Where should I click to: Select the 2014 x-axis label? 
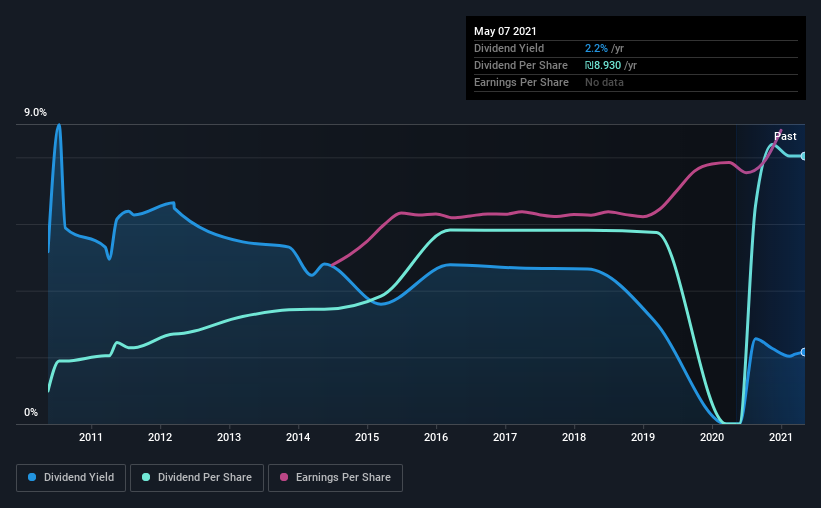(298, 437)
